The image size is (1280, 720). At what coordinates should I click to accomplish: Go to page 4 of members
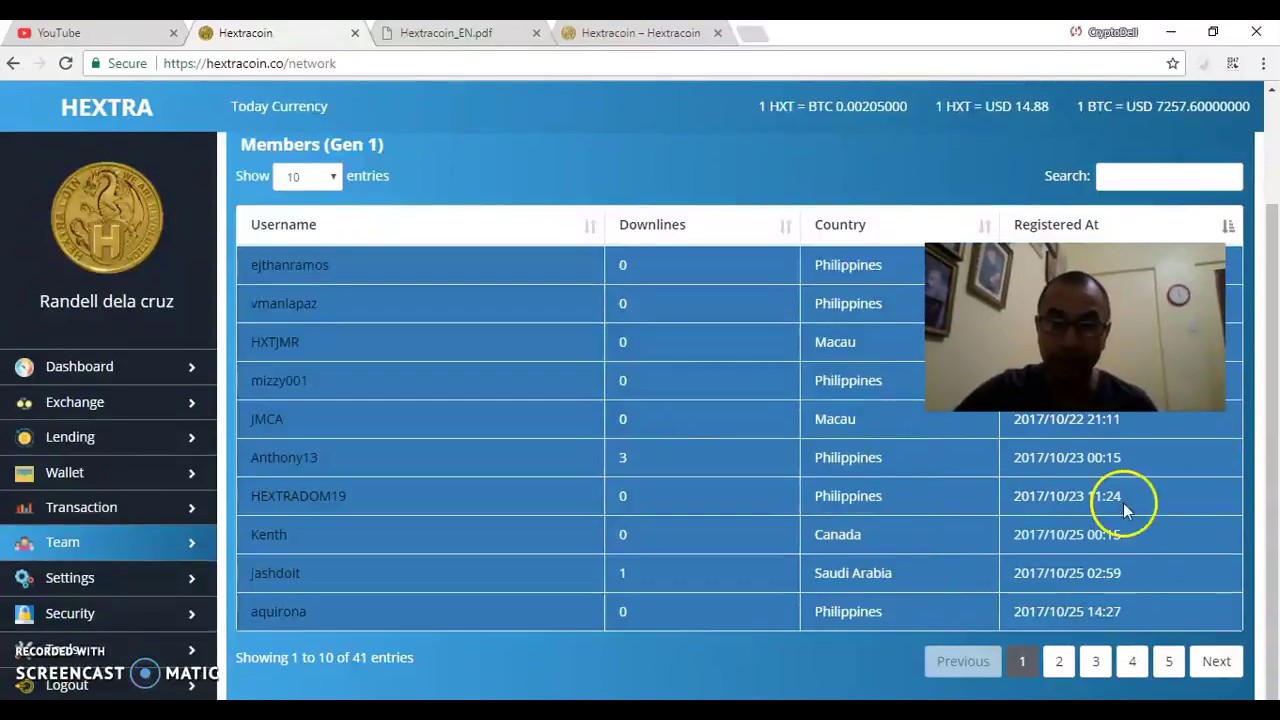pyautogui.click(x=1132, y=661)
